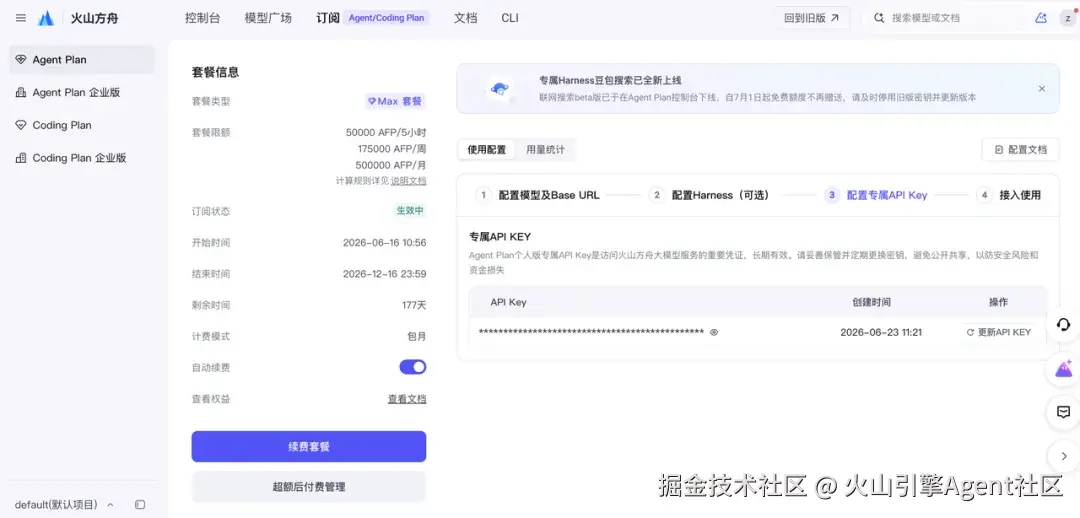
Task: Reveal the API key with the eye icon
Action: [714, 333]
